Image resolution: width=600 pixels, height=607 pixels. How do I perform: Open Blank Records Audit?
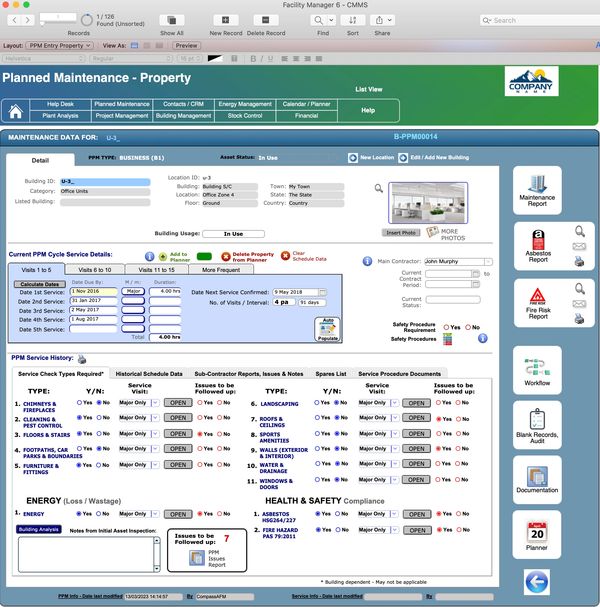click(x=537, y=425)
